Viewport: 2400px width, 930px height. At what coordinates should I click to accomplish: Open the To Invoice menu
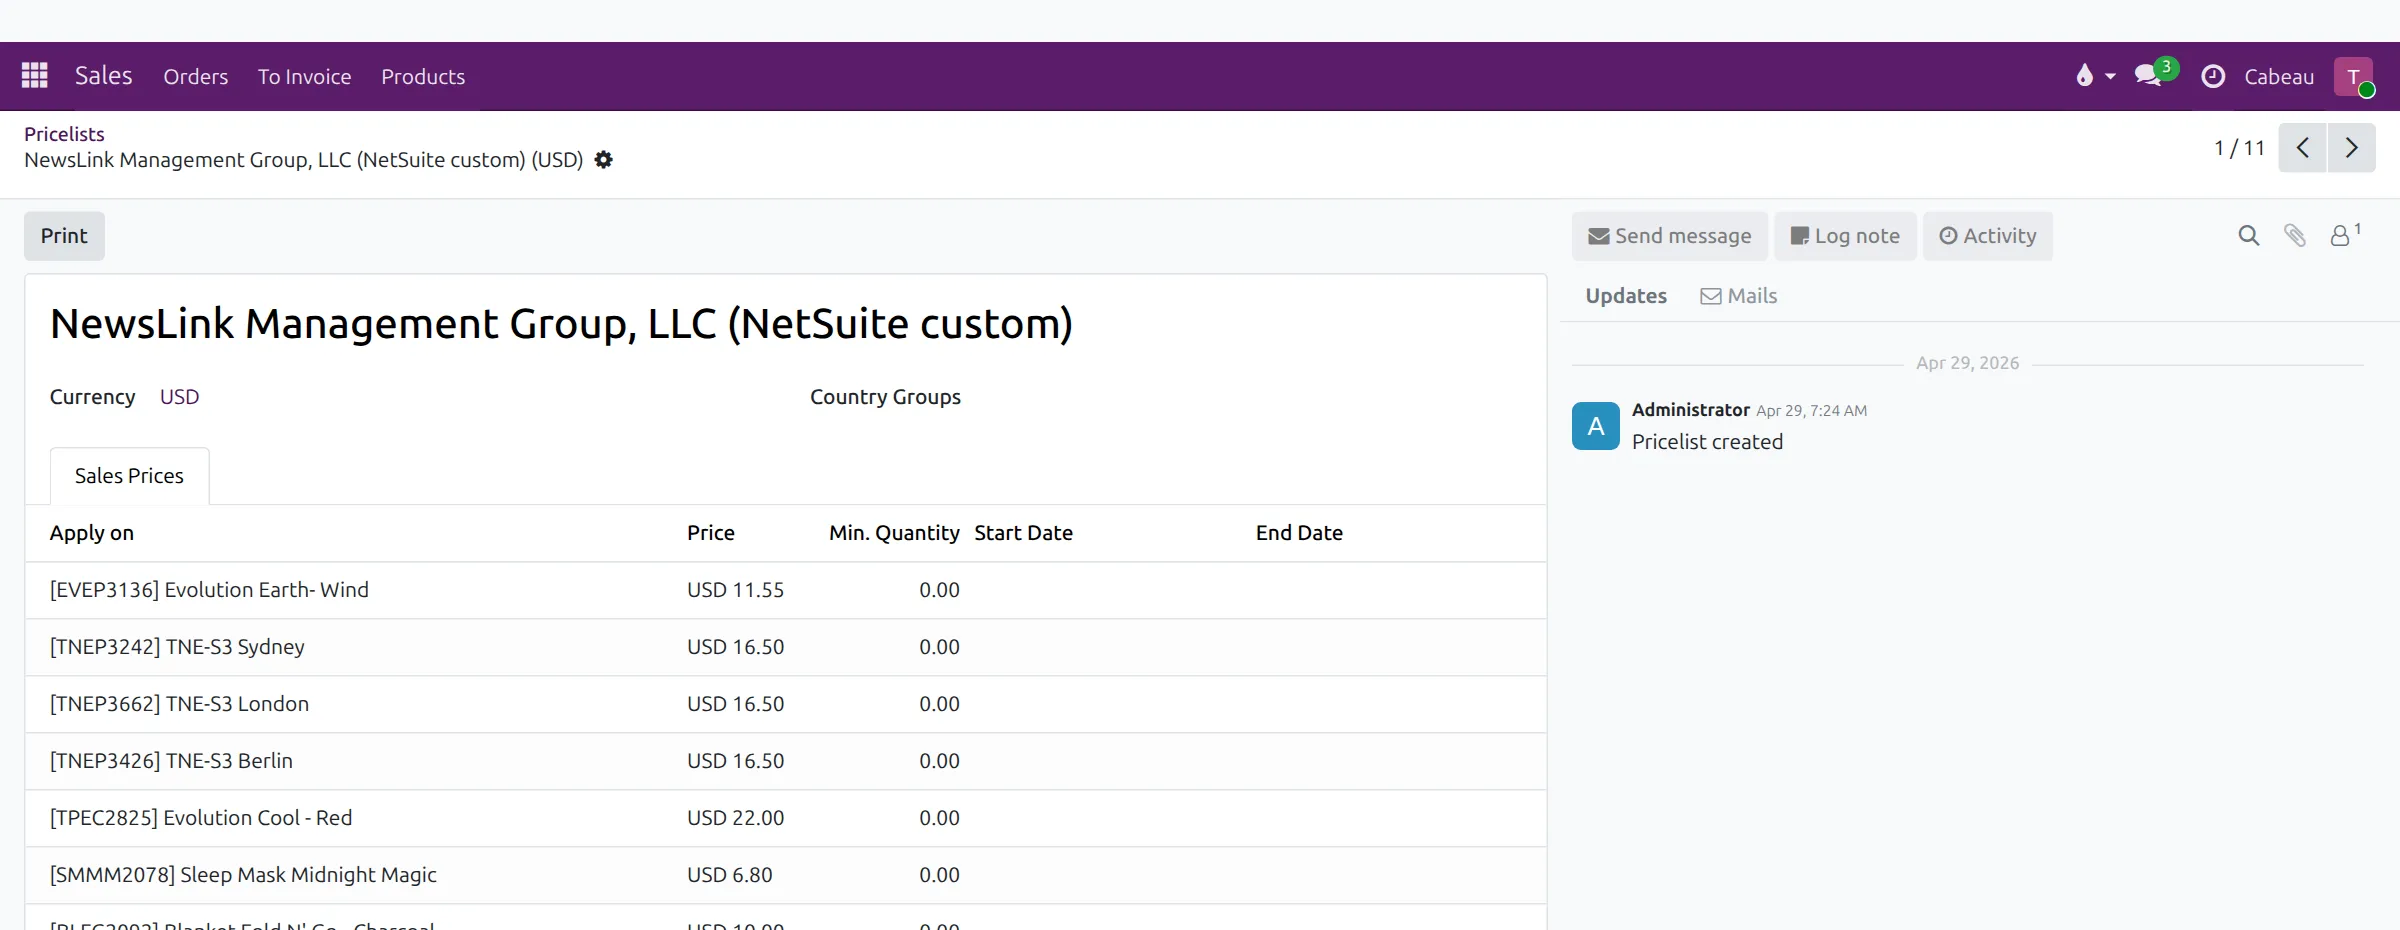(x=304, y=76)
